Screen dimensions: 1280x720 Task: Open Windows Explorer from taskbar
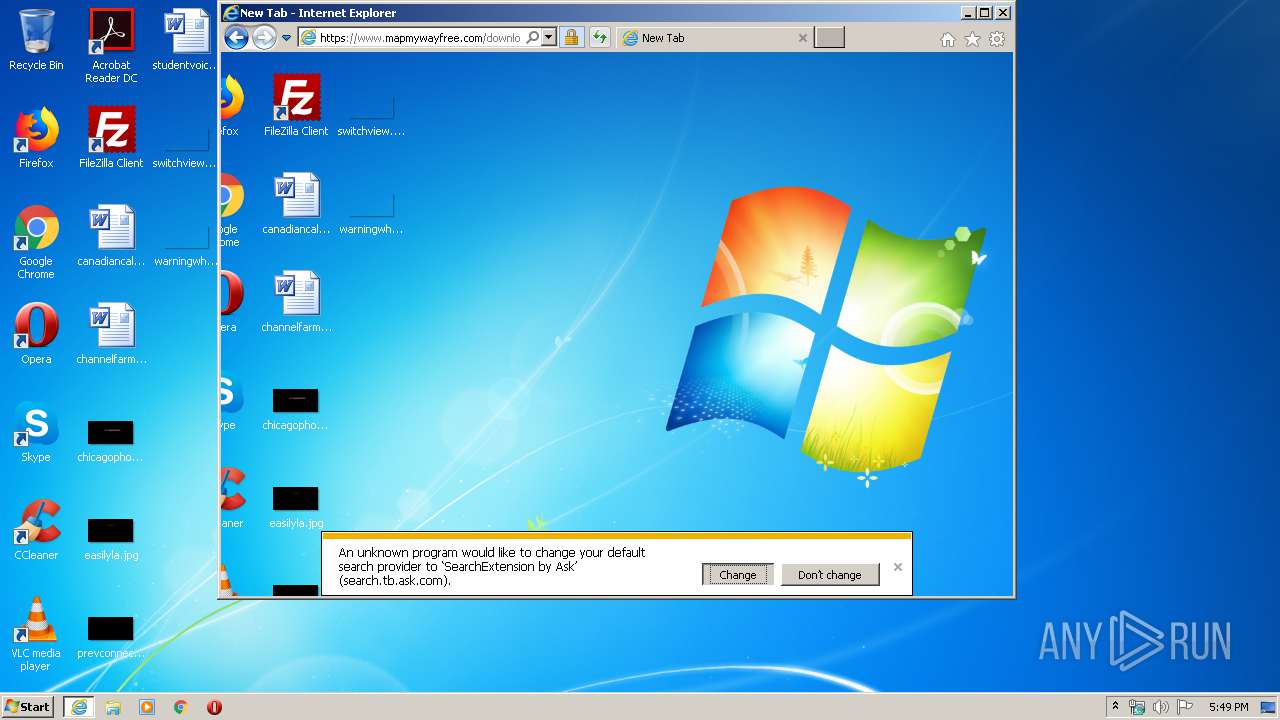113,707
